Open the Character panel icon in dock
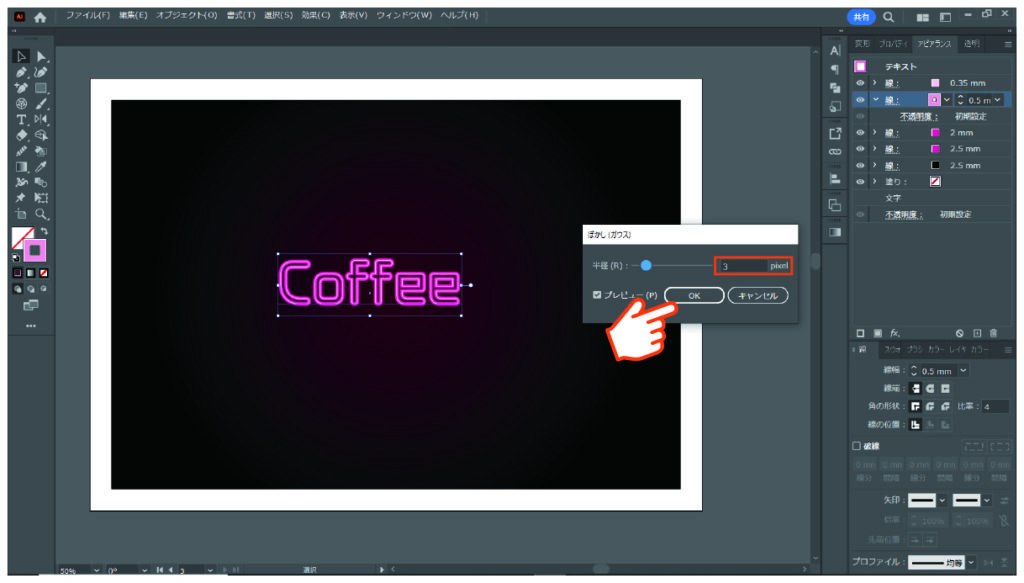The image size is (1024, 583). coord(835,51)
